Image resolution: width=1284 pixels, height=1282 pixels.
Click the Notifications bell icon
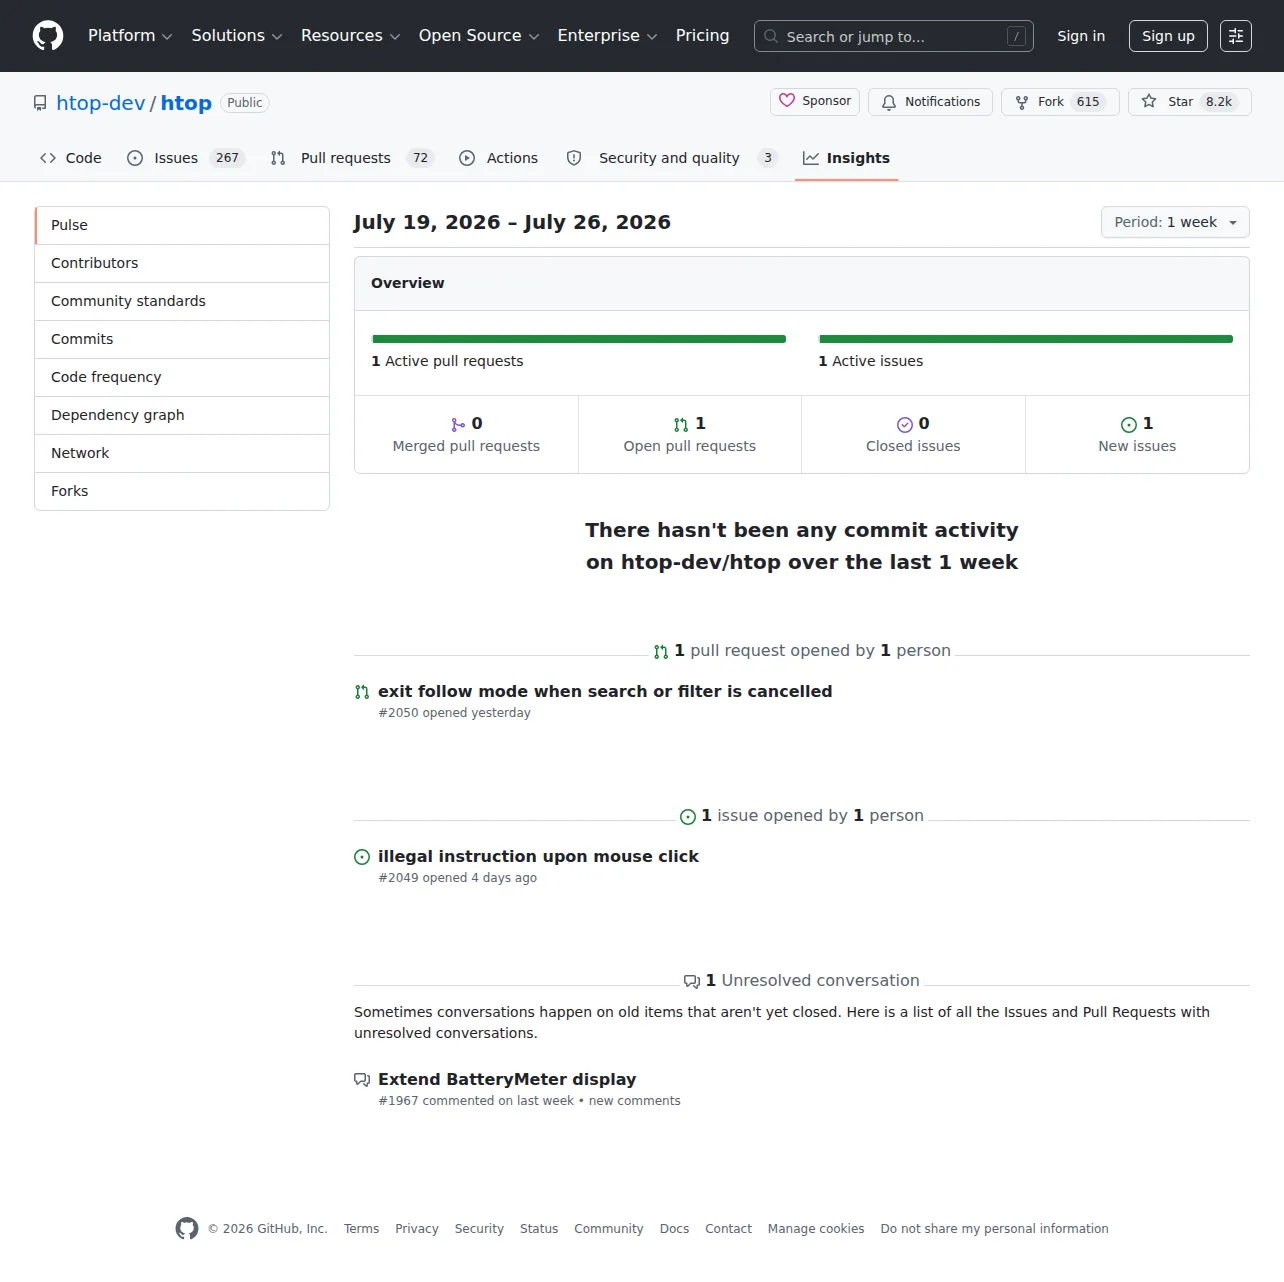pyautogui.click(x=889, y=102)
